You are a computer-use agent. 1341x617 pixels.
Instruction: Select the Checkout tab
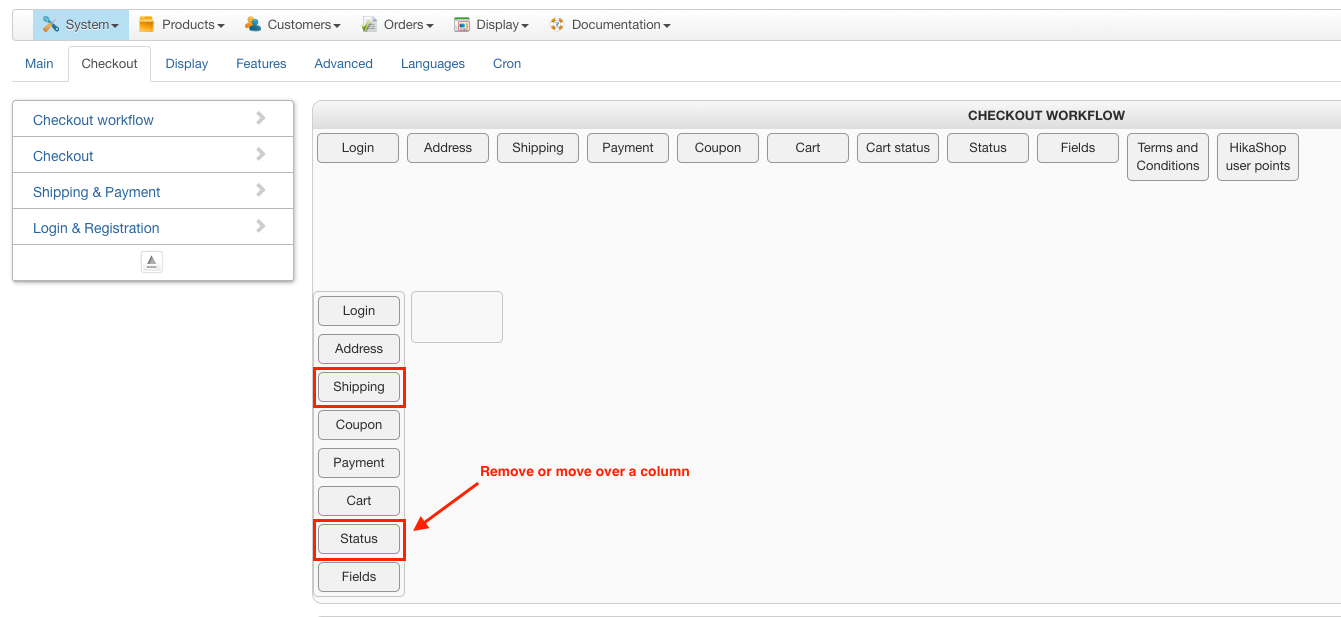pos(109,63)
